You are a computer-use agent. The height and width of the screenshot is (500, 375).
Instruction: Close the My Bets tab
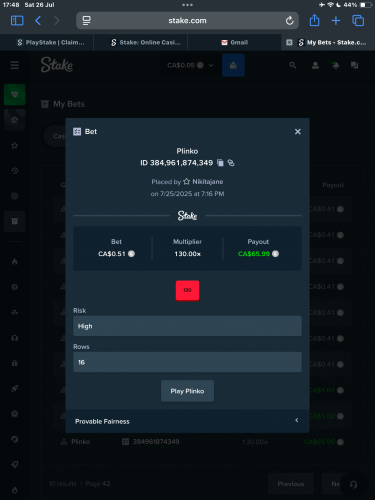(289, 42)
